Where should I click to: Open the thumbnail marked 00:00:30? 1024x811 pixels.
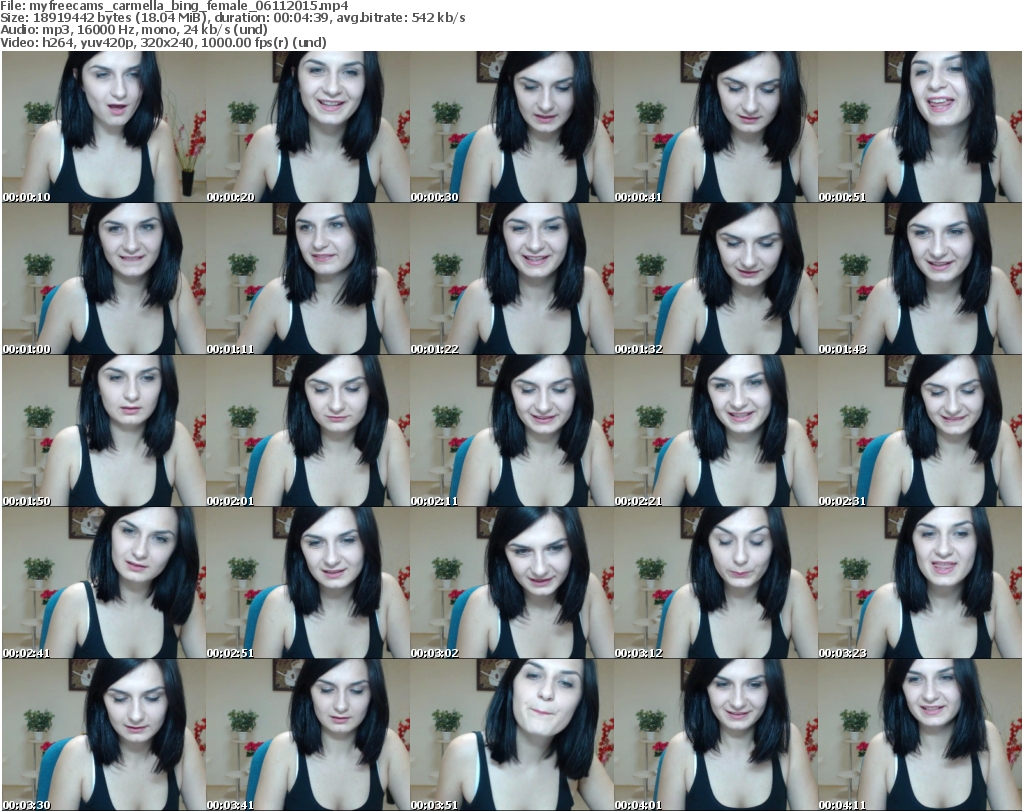511,127
